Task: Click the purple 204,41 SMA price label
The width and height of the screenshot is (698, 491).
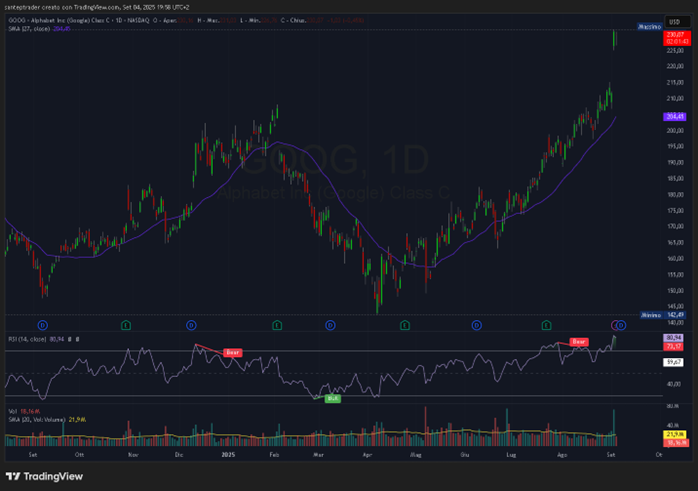Action: click(x=675, y=117)
